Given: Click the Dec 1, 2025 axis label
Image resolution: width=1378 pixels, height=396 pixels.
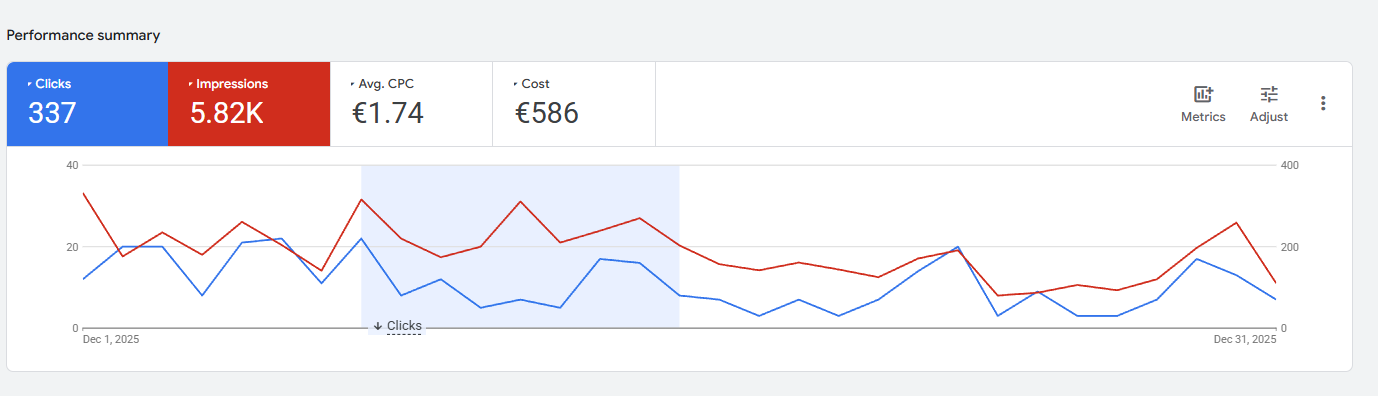Looking at the screenshot, I should pyautogui.click(x=110, y=340).
